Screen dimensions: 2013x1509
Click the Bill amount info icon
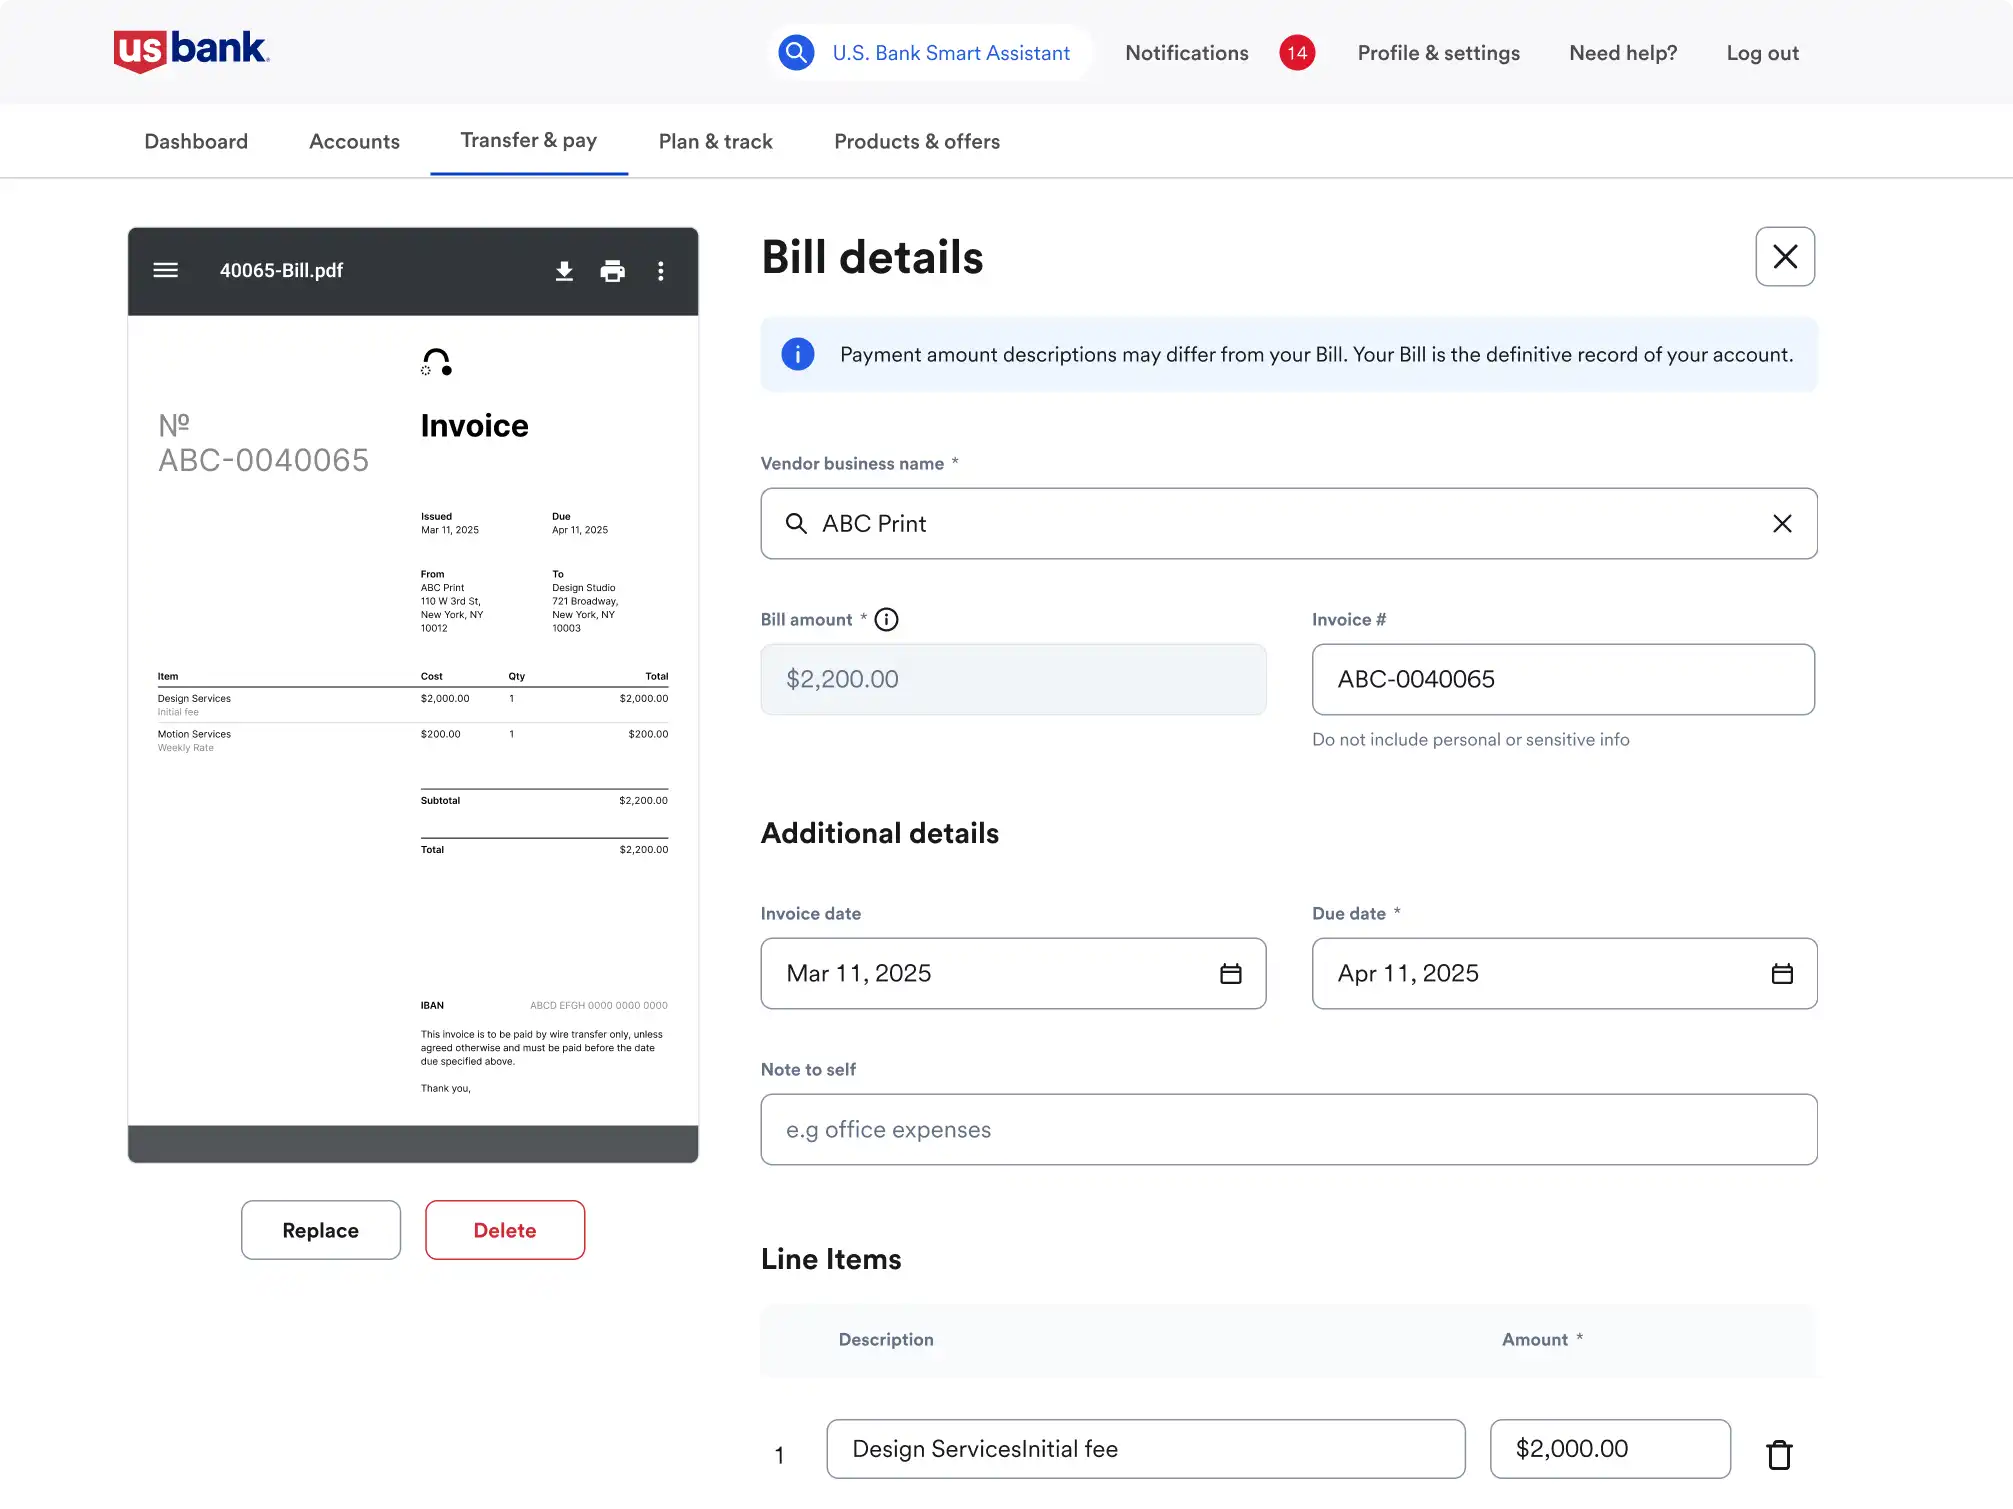point(886,620)
